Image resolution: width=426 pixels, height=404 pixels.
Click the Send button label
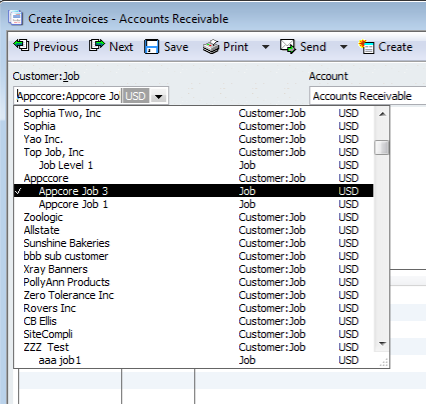tap(313, 47)
